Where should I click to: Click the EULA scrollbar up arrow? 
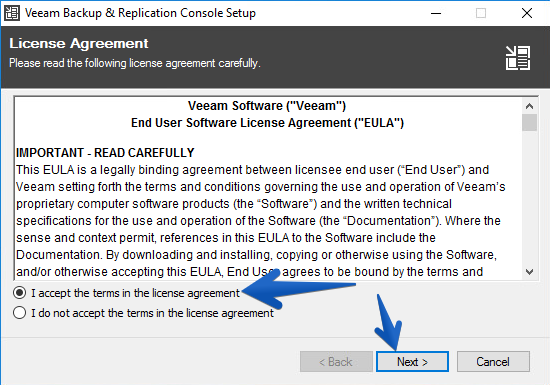coord(529,106)
